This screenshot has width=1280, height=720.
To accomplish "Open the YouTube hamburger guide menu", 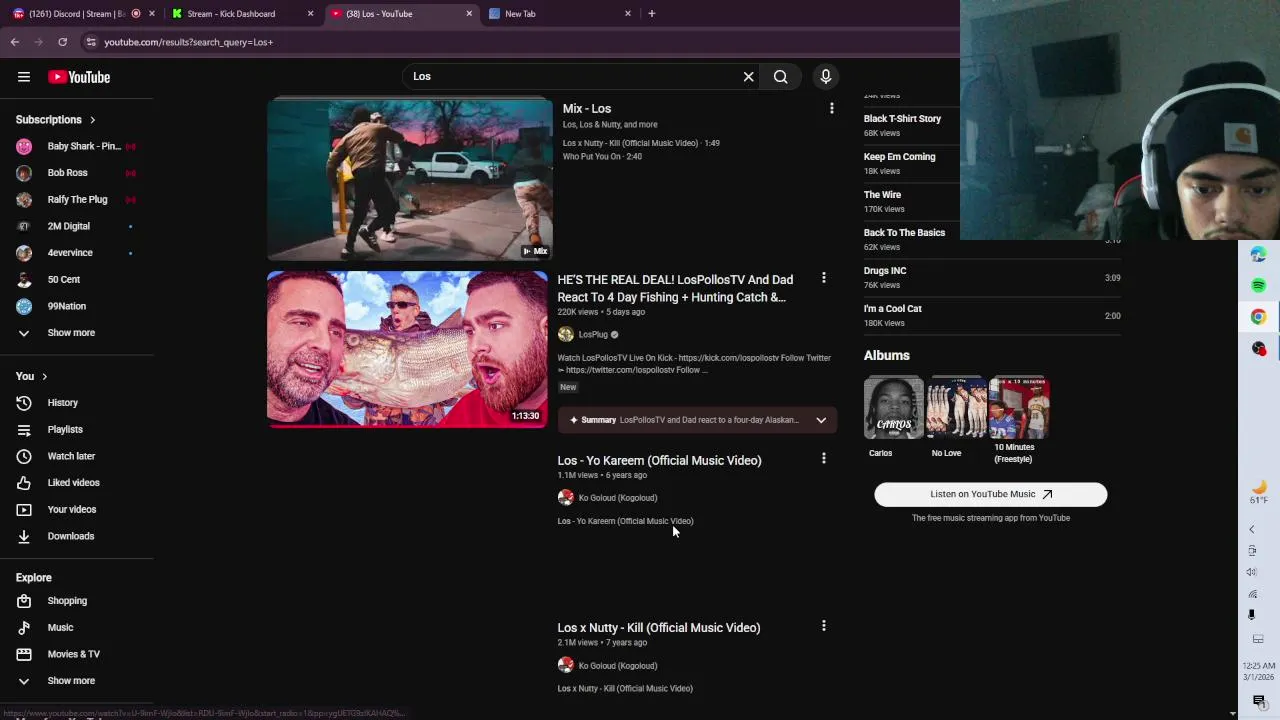I will [x=24, y=77].
